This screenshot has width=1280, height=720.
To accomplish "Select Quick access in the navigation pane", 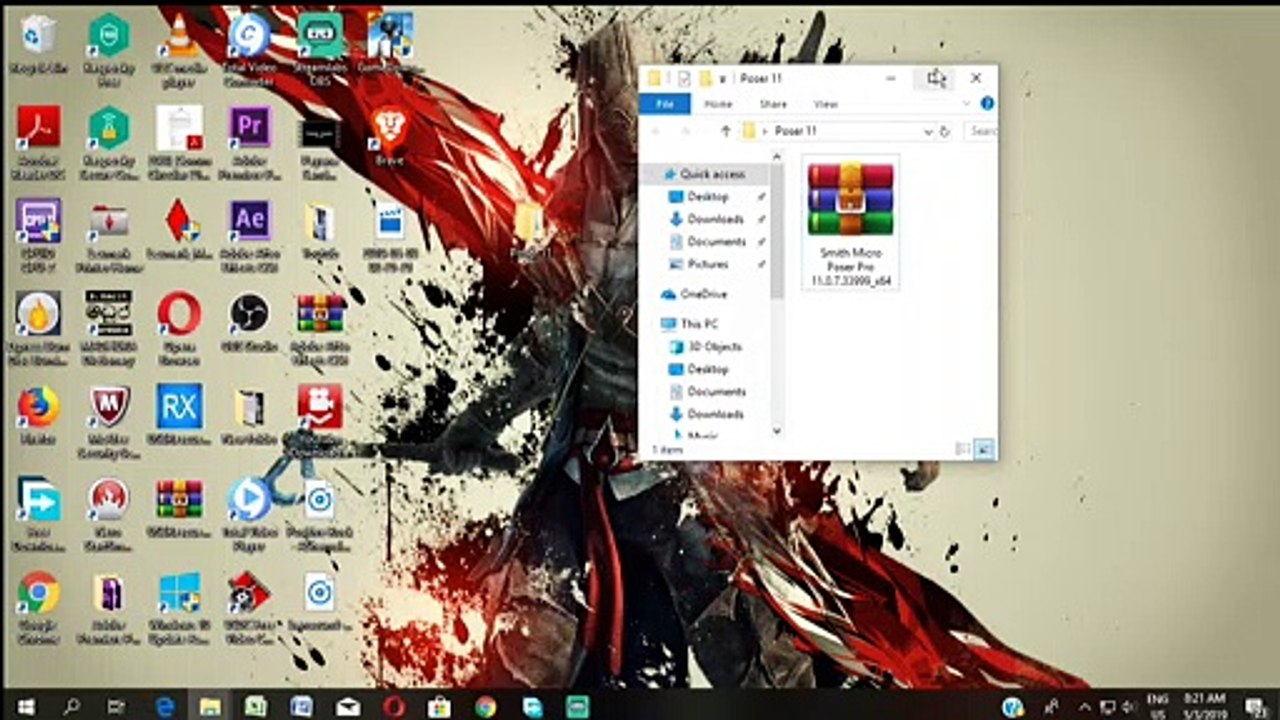I will coord(712,174).
